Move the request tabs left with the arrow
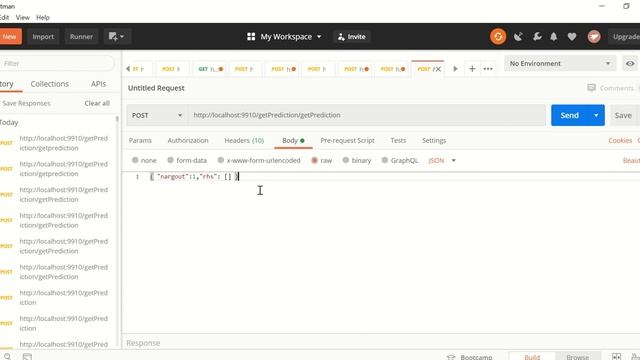The height and width of the screenshot is (360, 640). tap(128, 69)
